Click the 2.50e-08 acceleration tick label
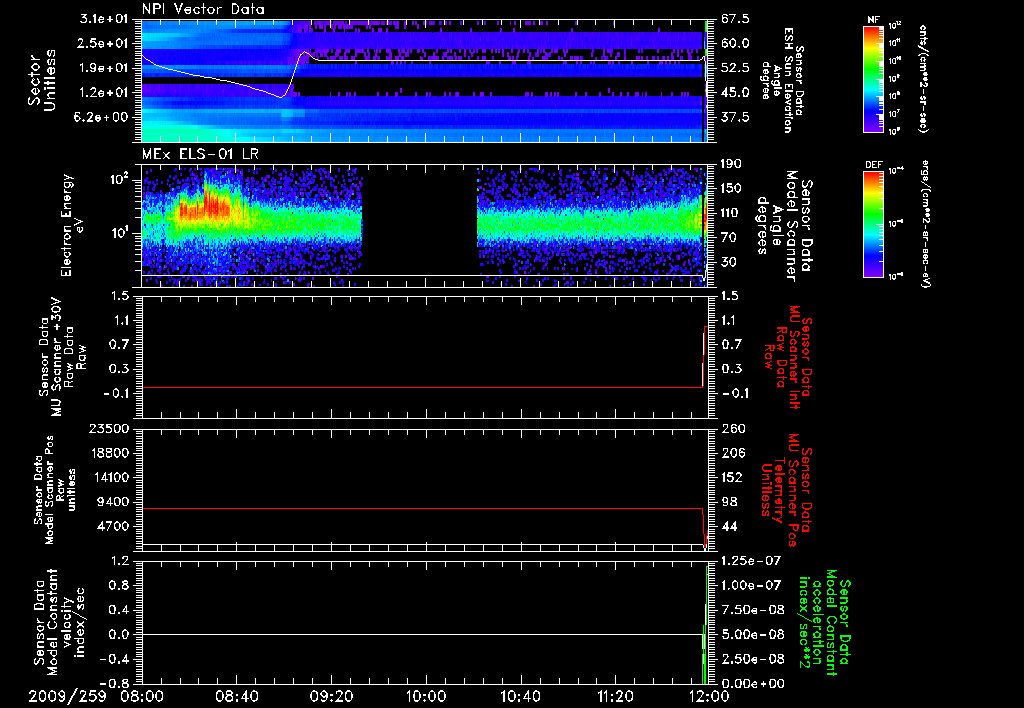Viewport: 1024px width, 708px height. click(752, 659)
